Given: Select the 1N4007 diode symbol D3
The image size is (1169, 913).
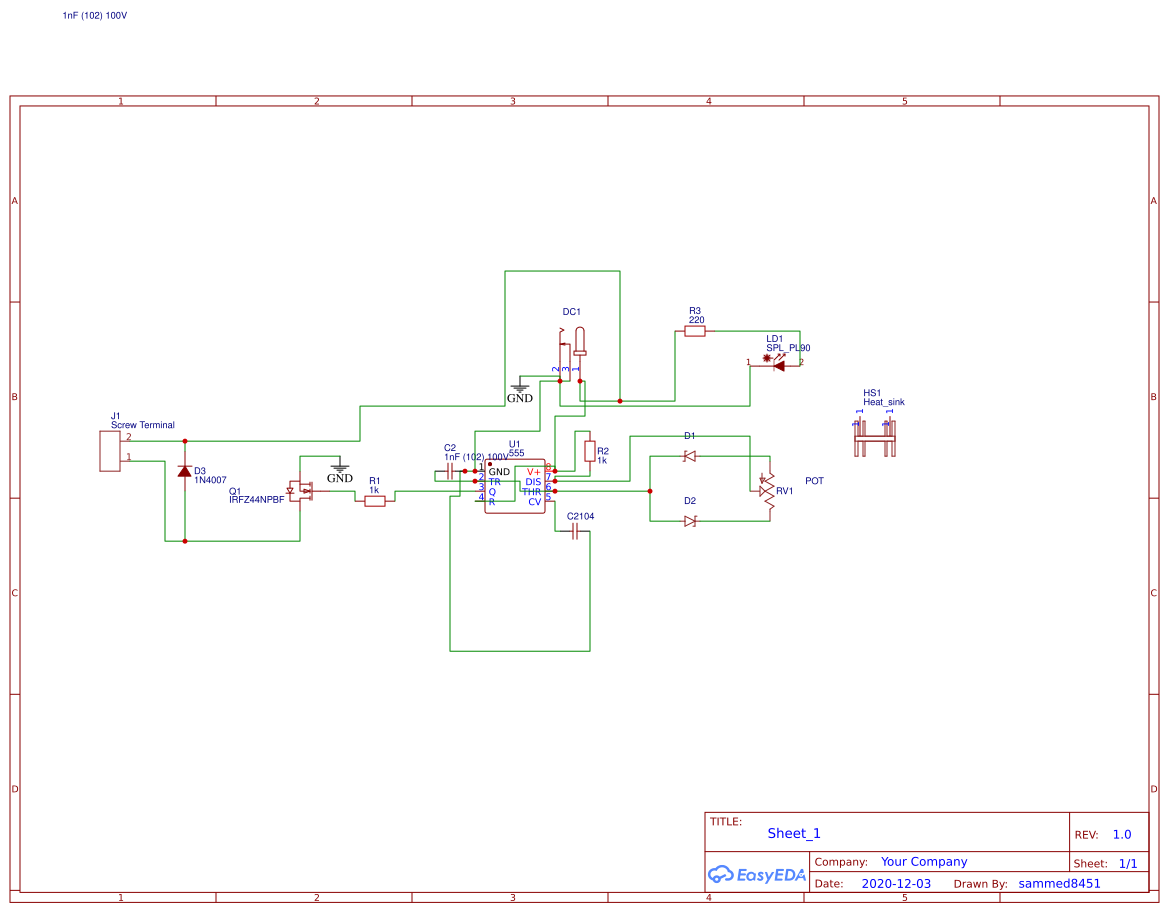Looking at the screenshot, I should [186, 470].
